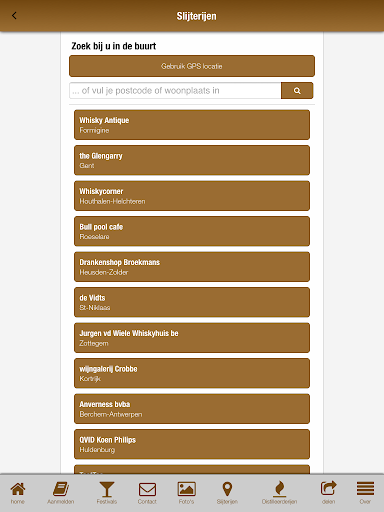This screenshot has height=512, width=384.
Task: Open QVID Koen Philips Huldenburg entry
Action: tap(192, 444)
